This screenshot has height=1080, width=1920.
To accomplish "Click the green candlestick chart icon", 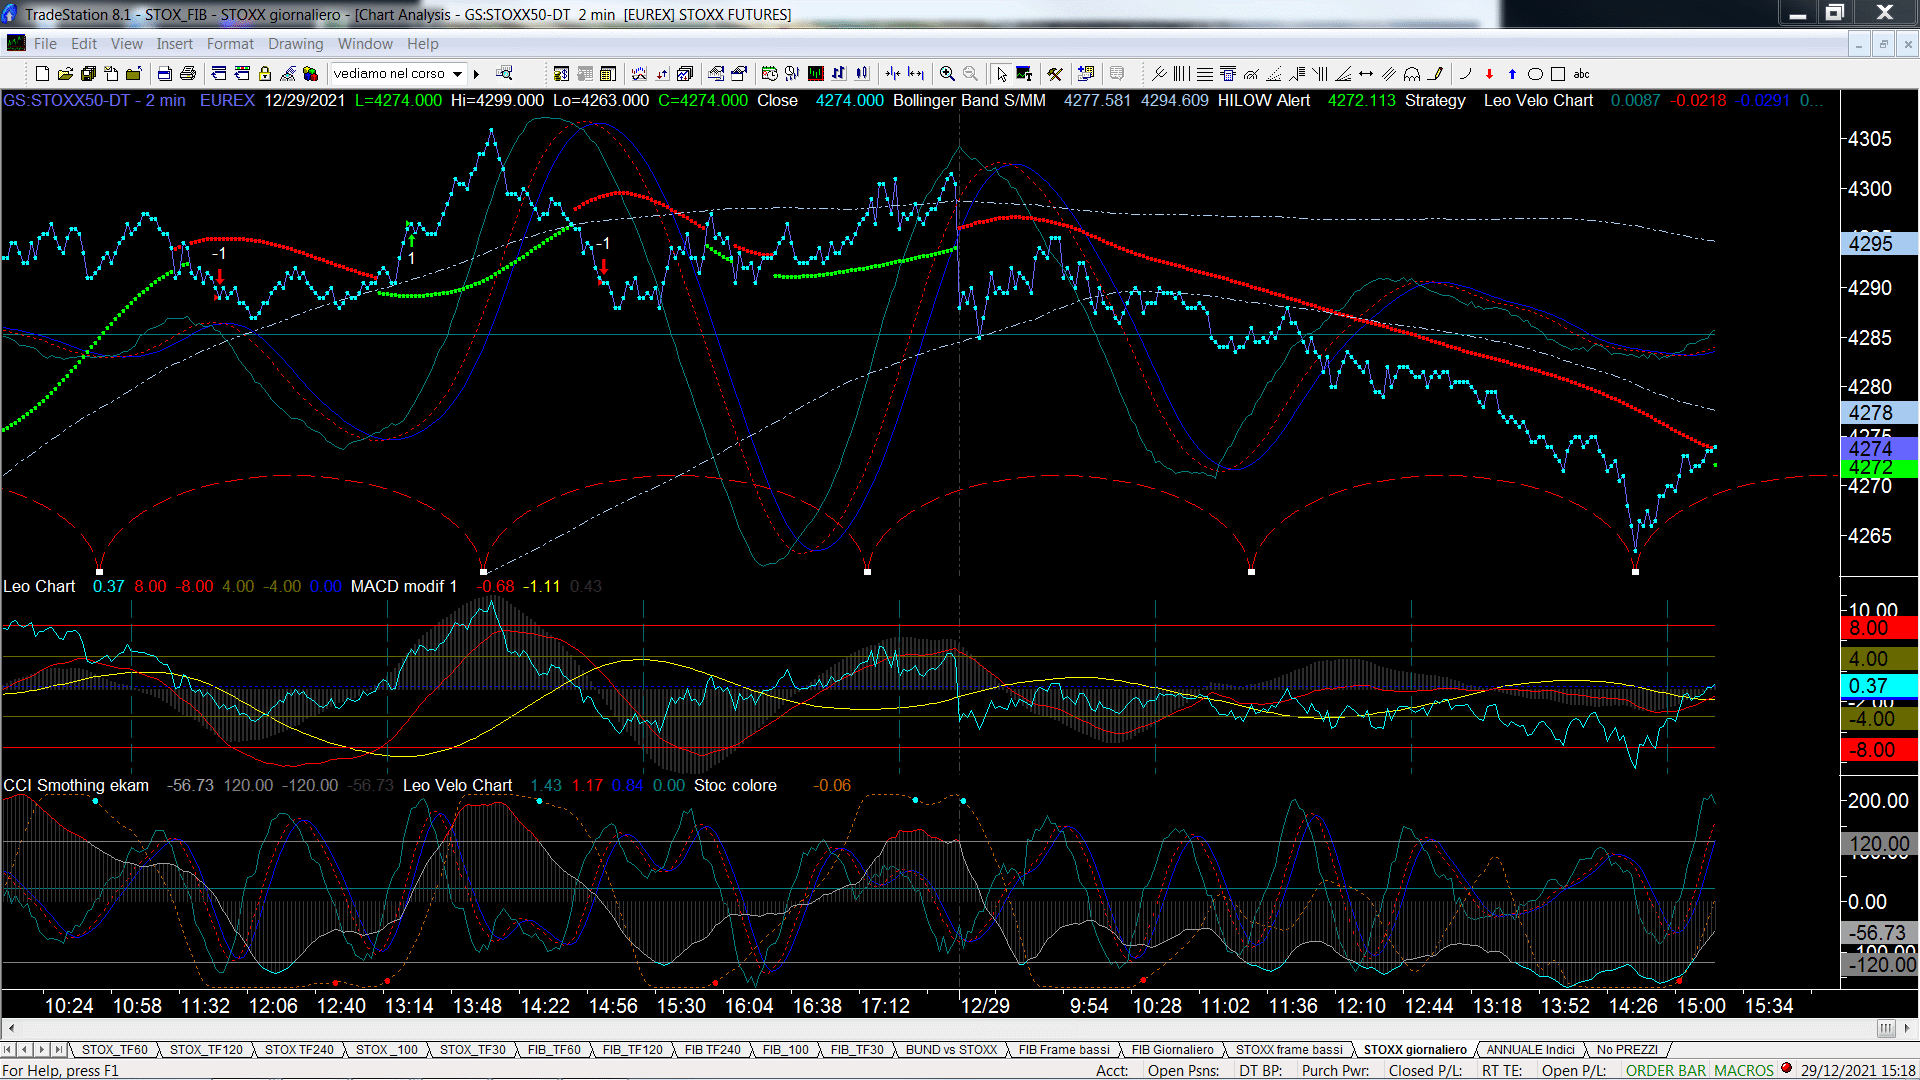I will (816, 74).
